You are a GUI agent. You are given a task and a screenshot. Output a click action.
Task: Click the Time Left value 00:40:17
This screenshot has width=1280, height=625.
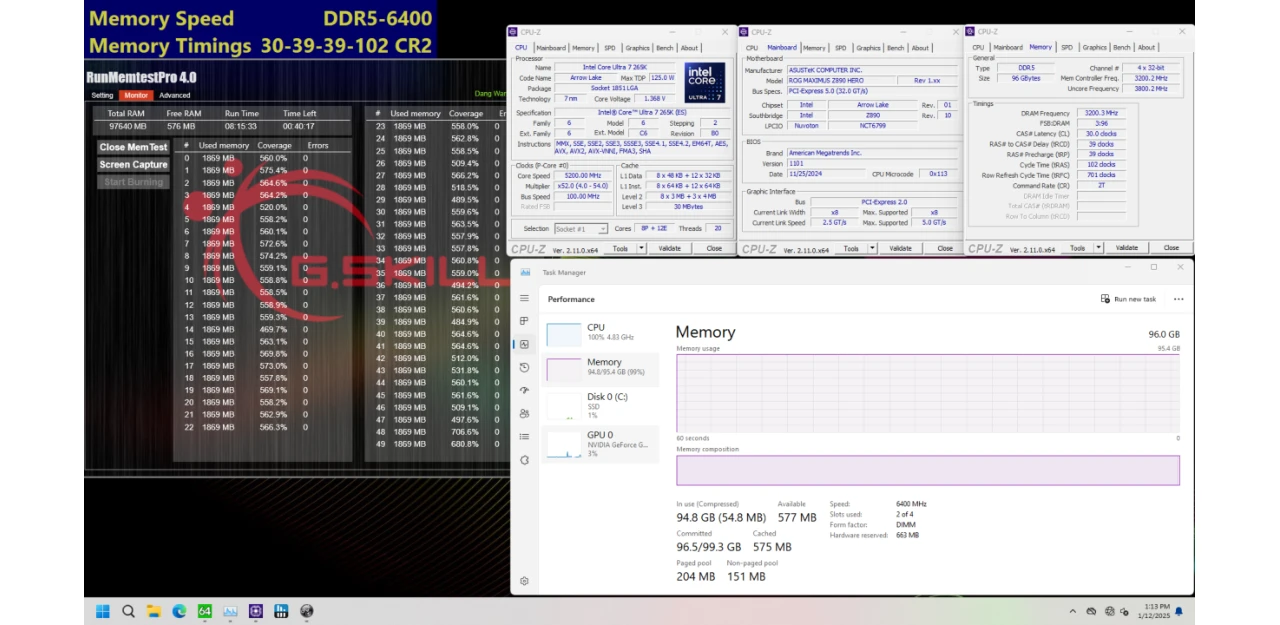(299, 127)
